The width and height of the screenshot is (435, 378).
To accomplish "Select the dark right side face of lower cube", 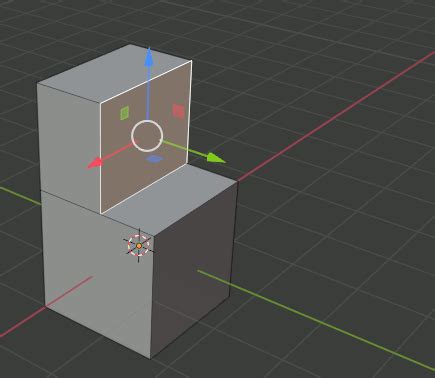I will pyautogui.click(x=193, y=270).
